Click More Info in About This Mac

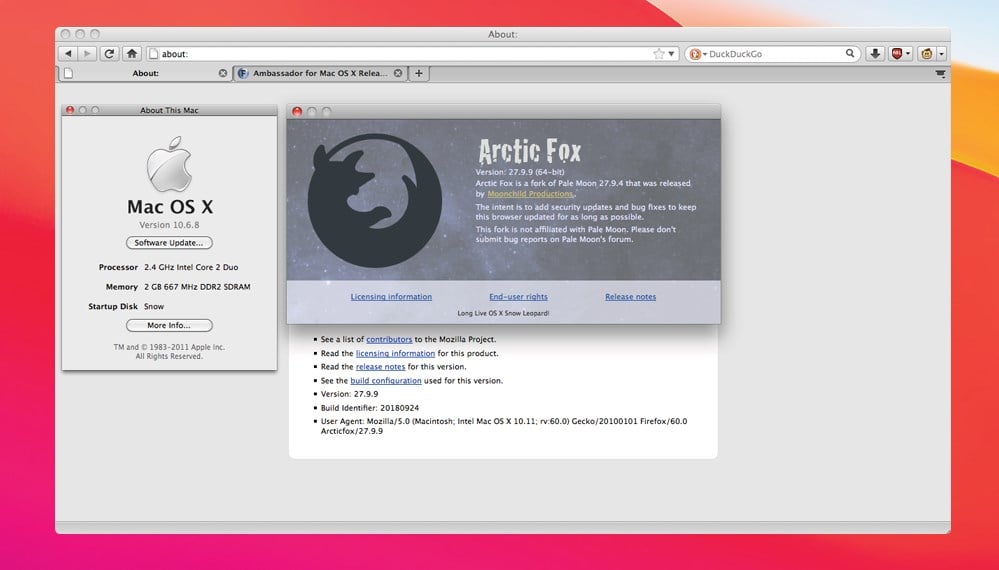click(x=169, y=325)
